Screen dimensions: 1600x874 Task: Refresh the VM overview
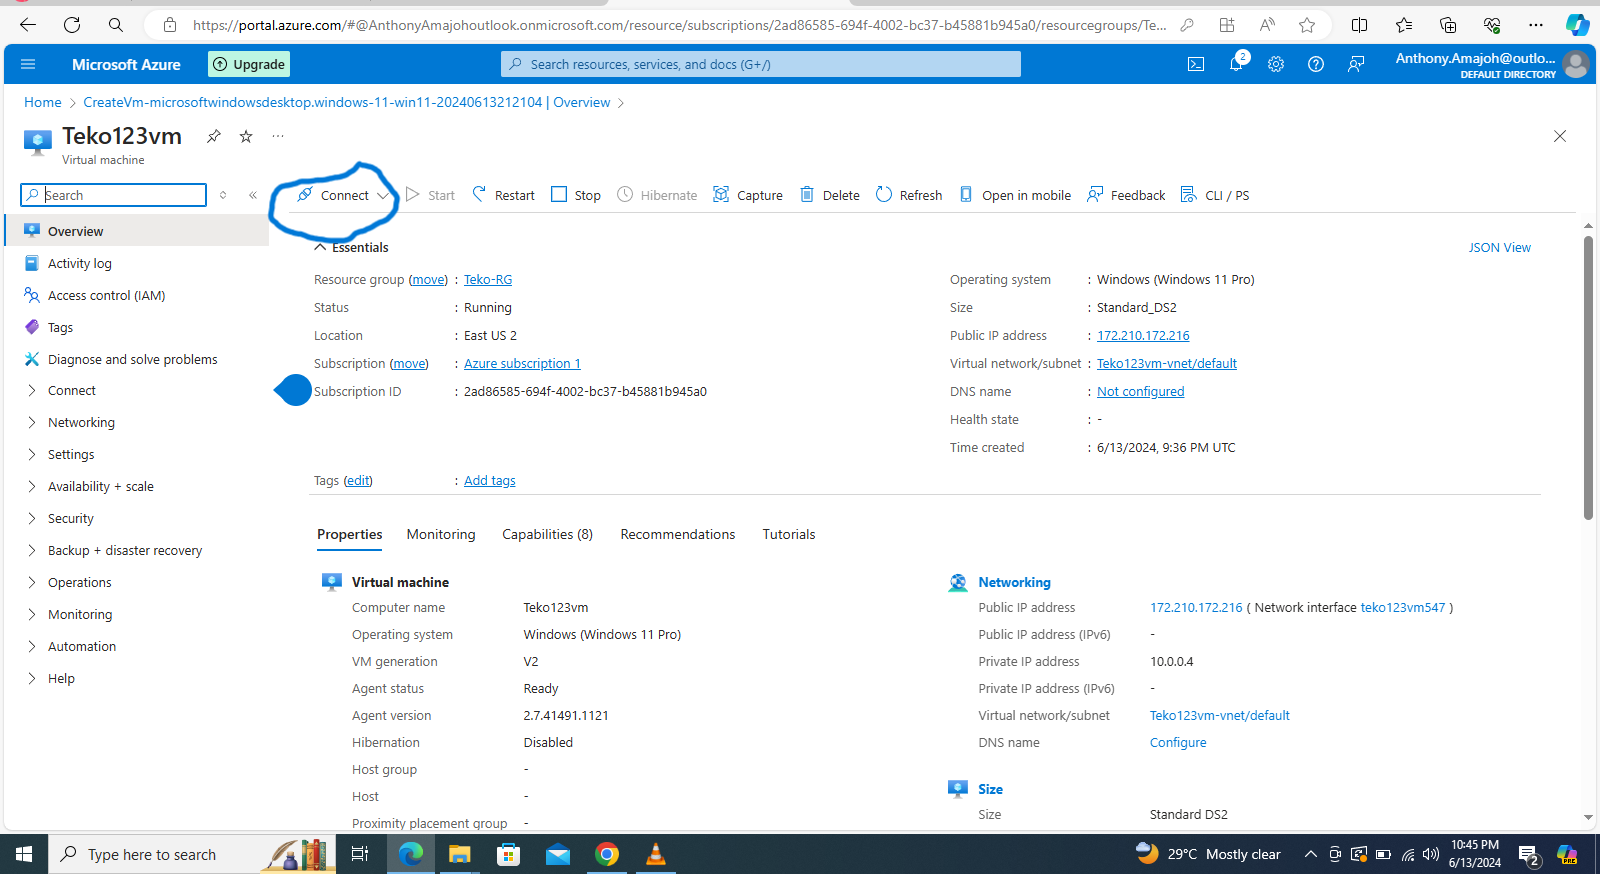point(909,195)
